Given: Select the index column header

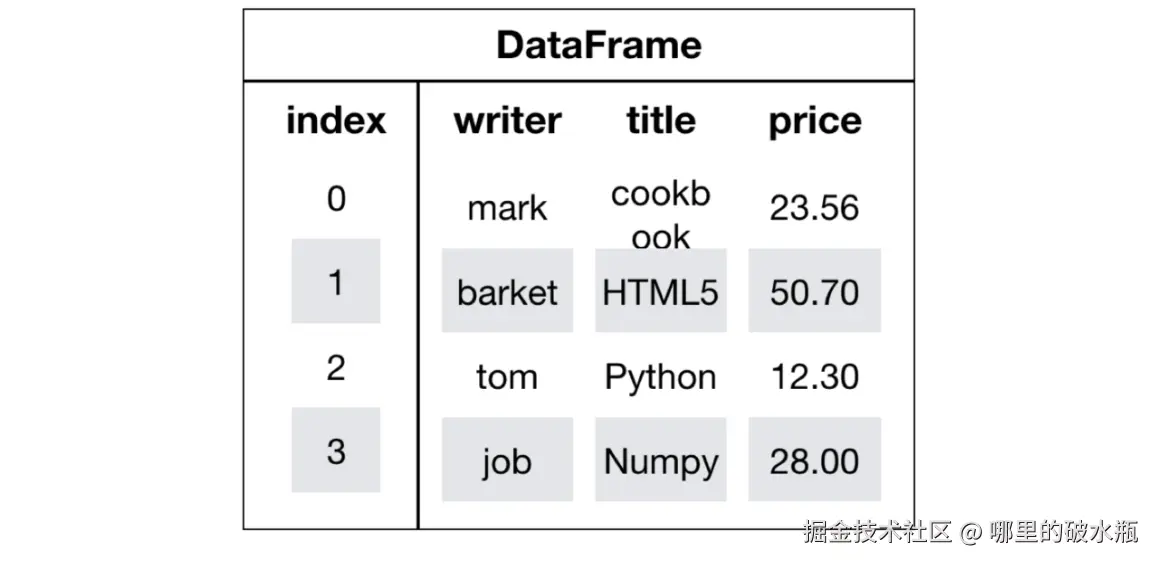Looking at the screenshot, I should (335, 121).
